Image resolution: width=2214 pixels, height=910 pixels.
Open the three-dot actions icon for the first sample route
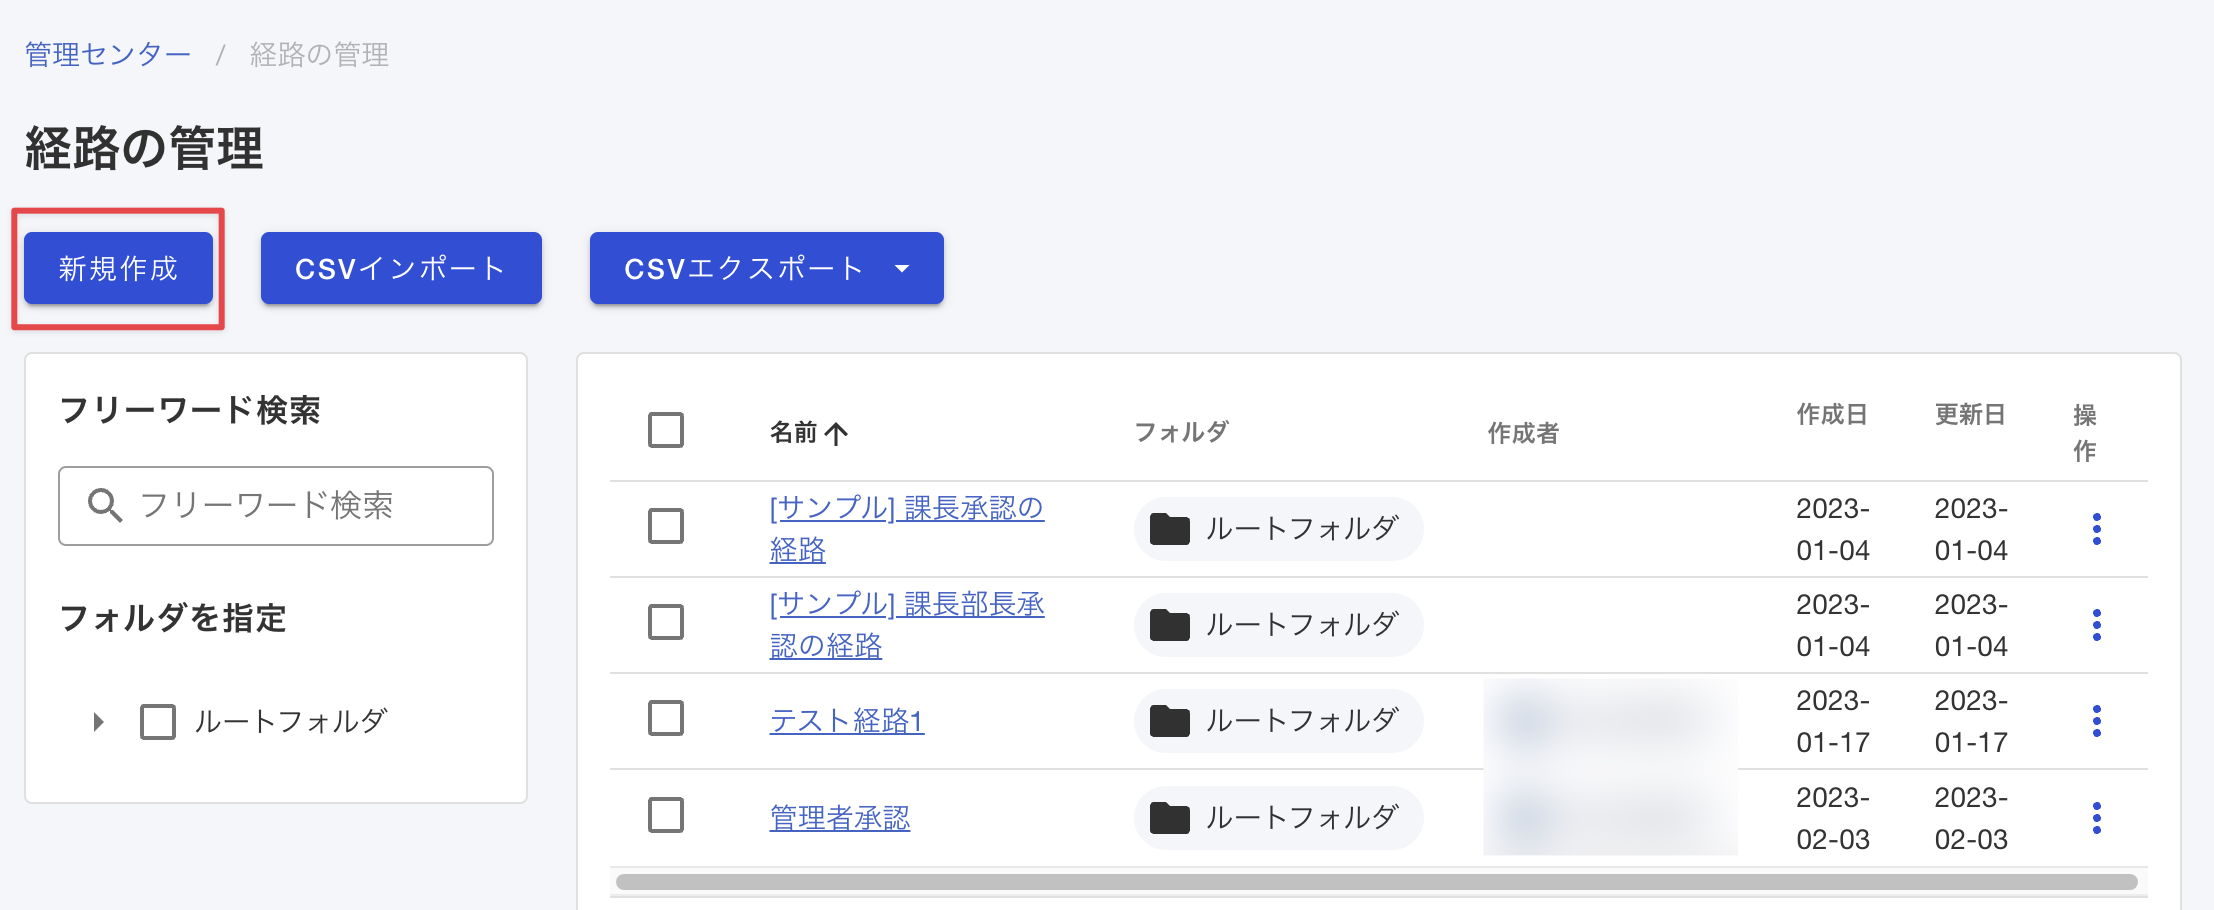click(2096, 529)
